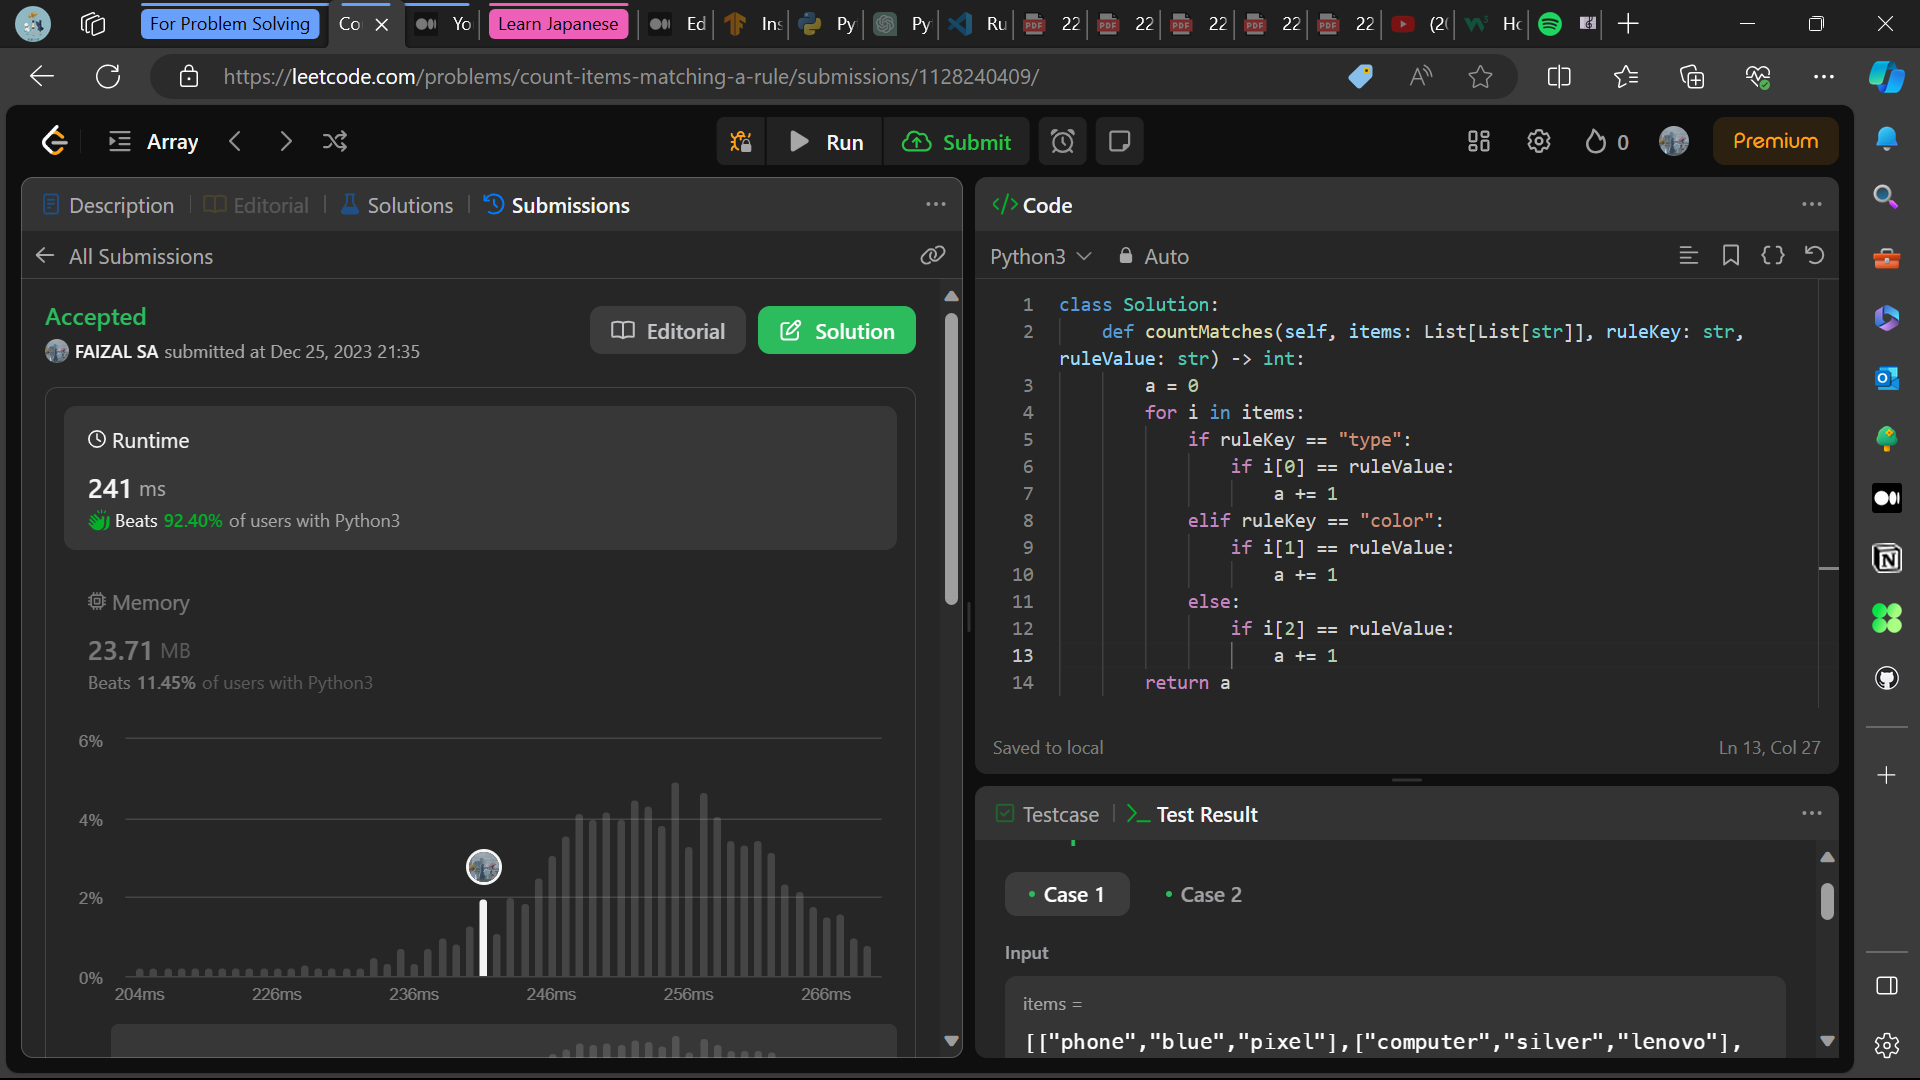Toggle the Auto lock setting

click(x=1154, y=257)
